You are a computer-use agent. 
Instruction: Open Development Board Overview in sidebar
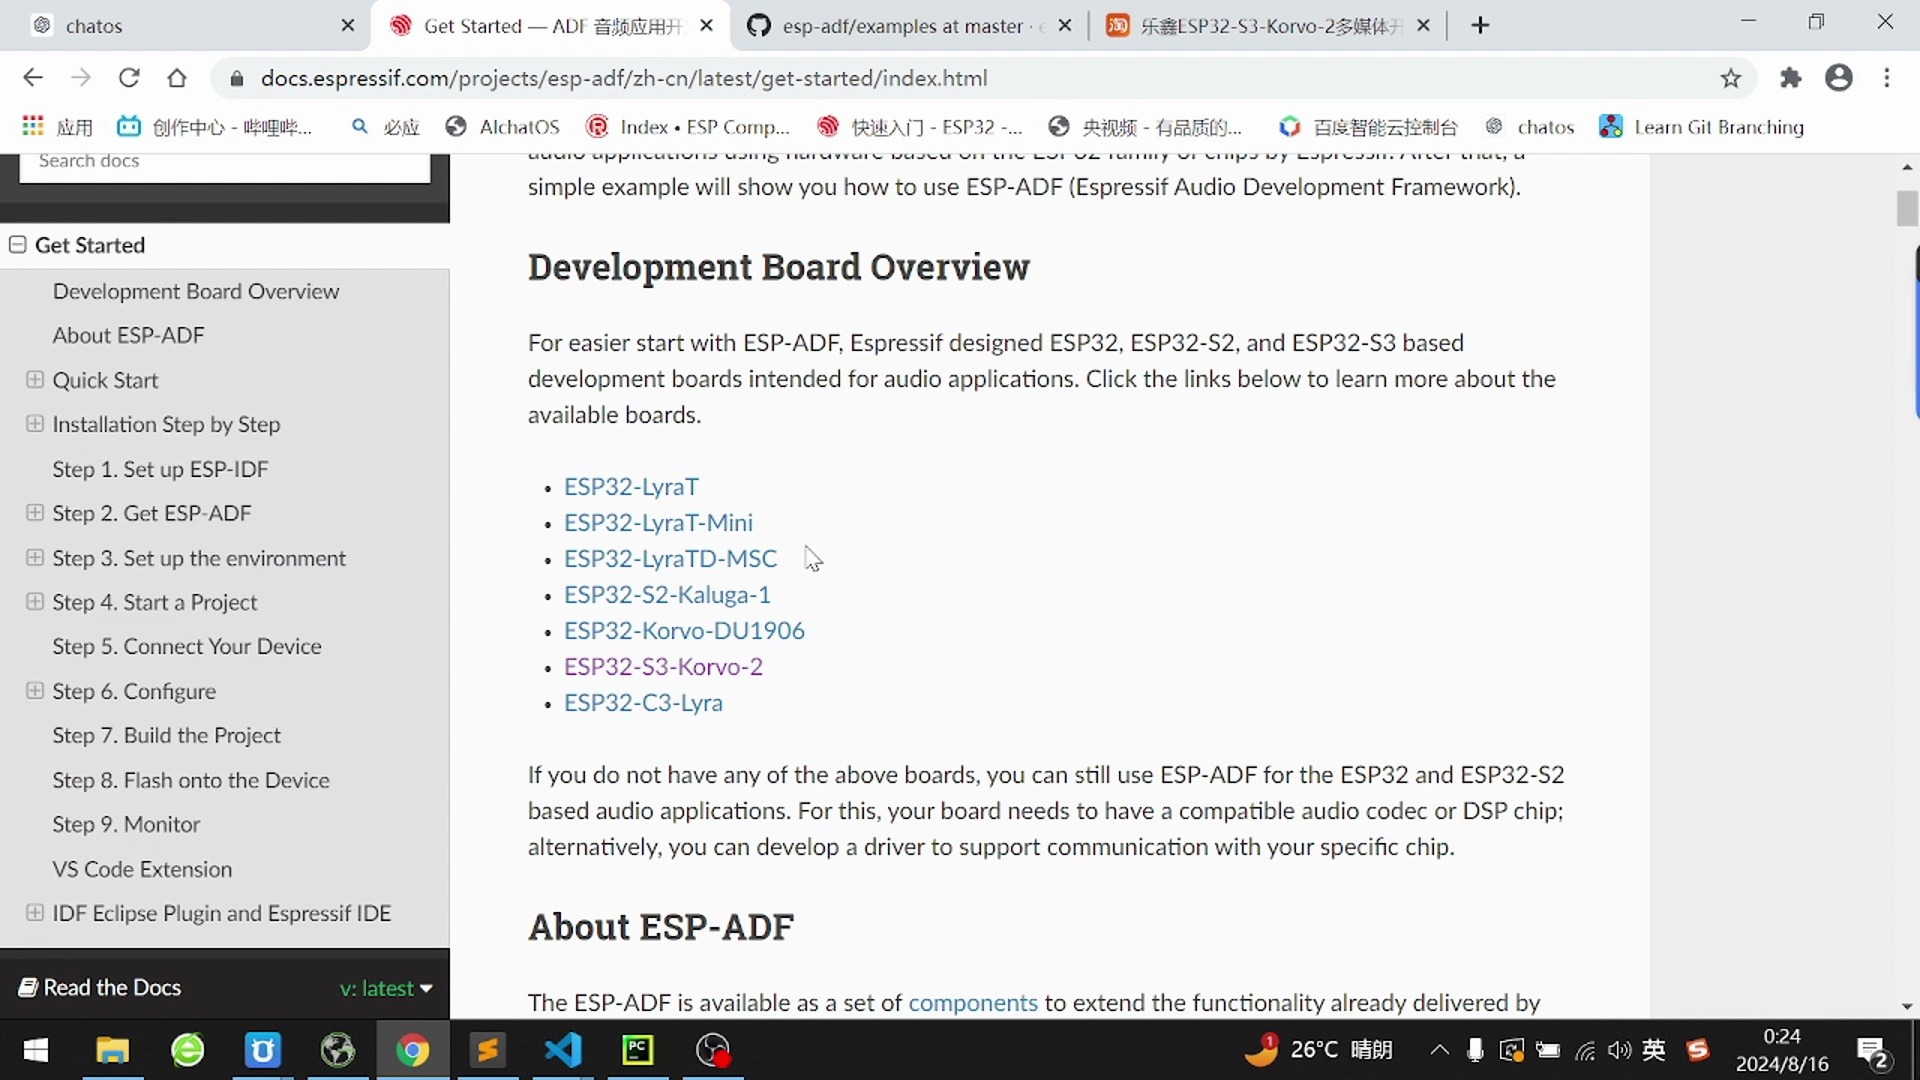[196, 291]
